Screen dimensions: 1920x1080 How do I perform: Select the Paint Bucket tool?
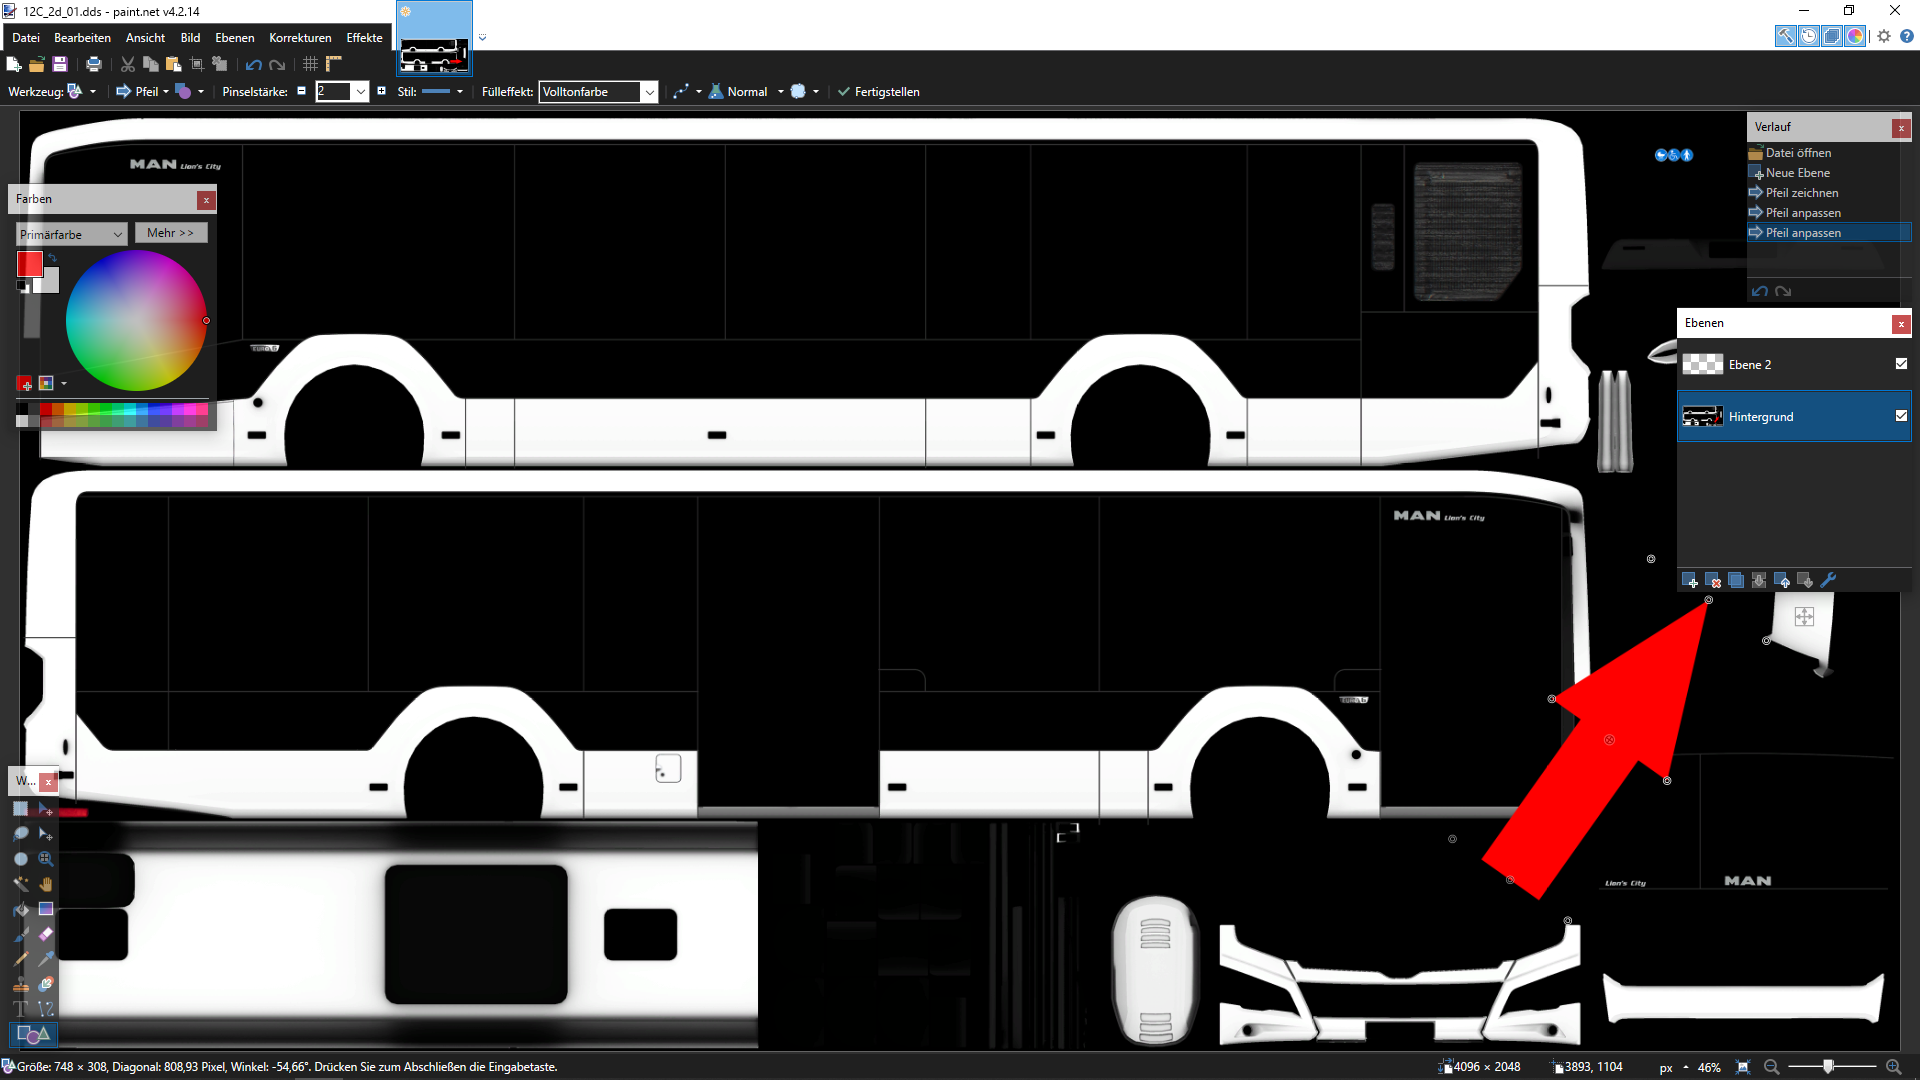click(21, 909)
